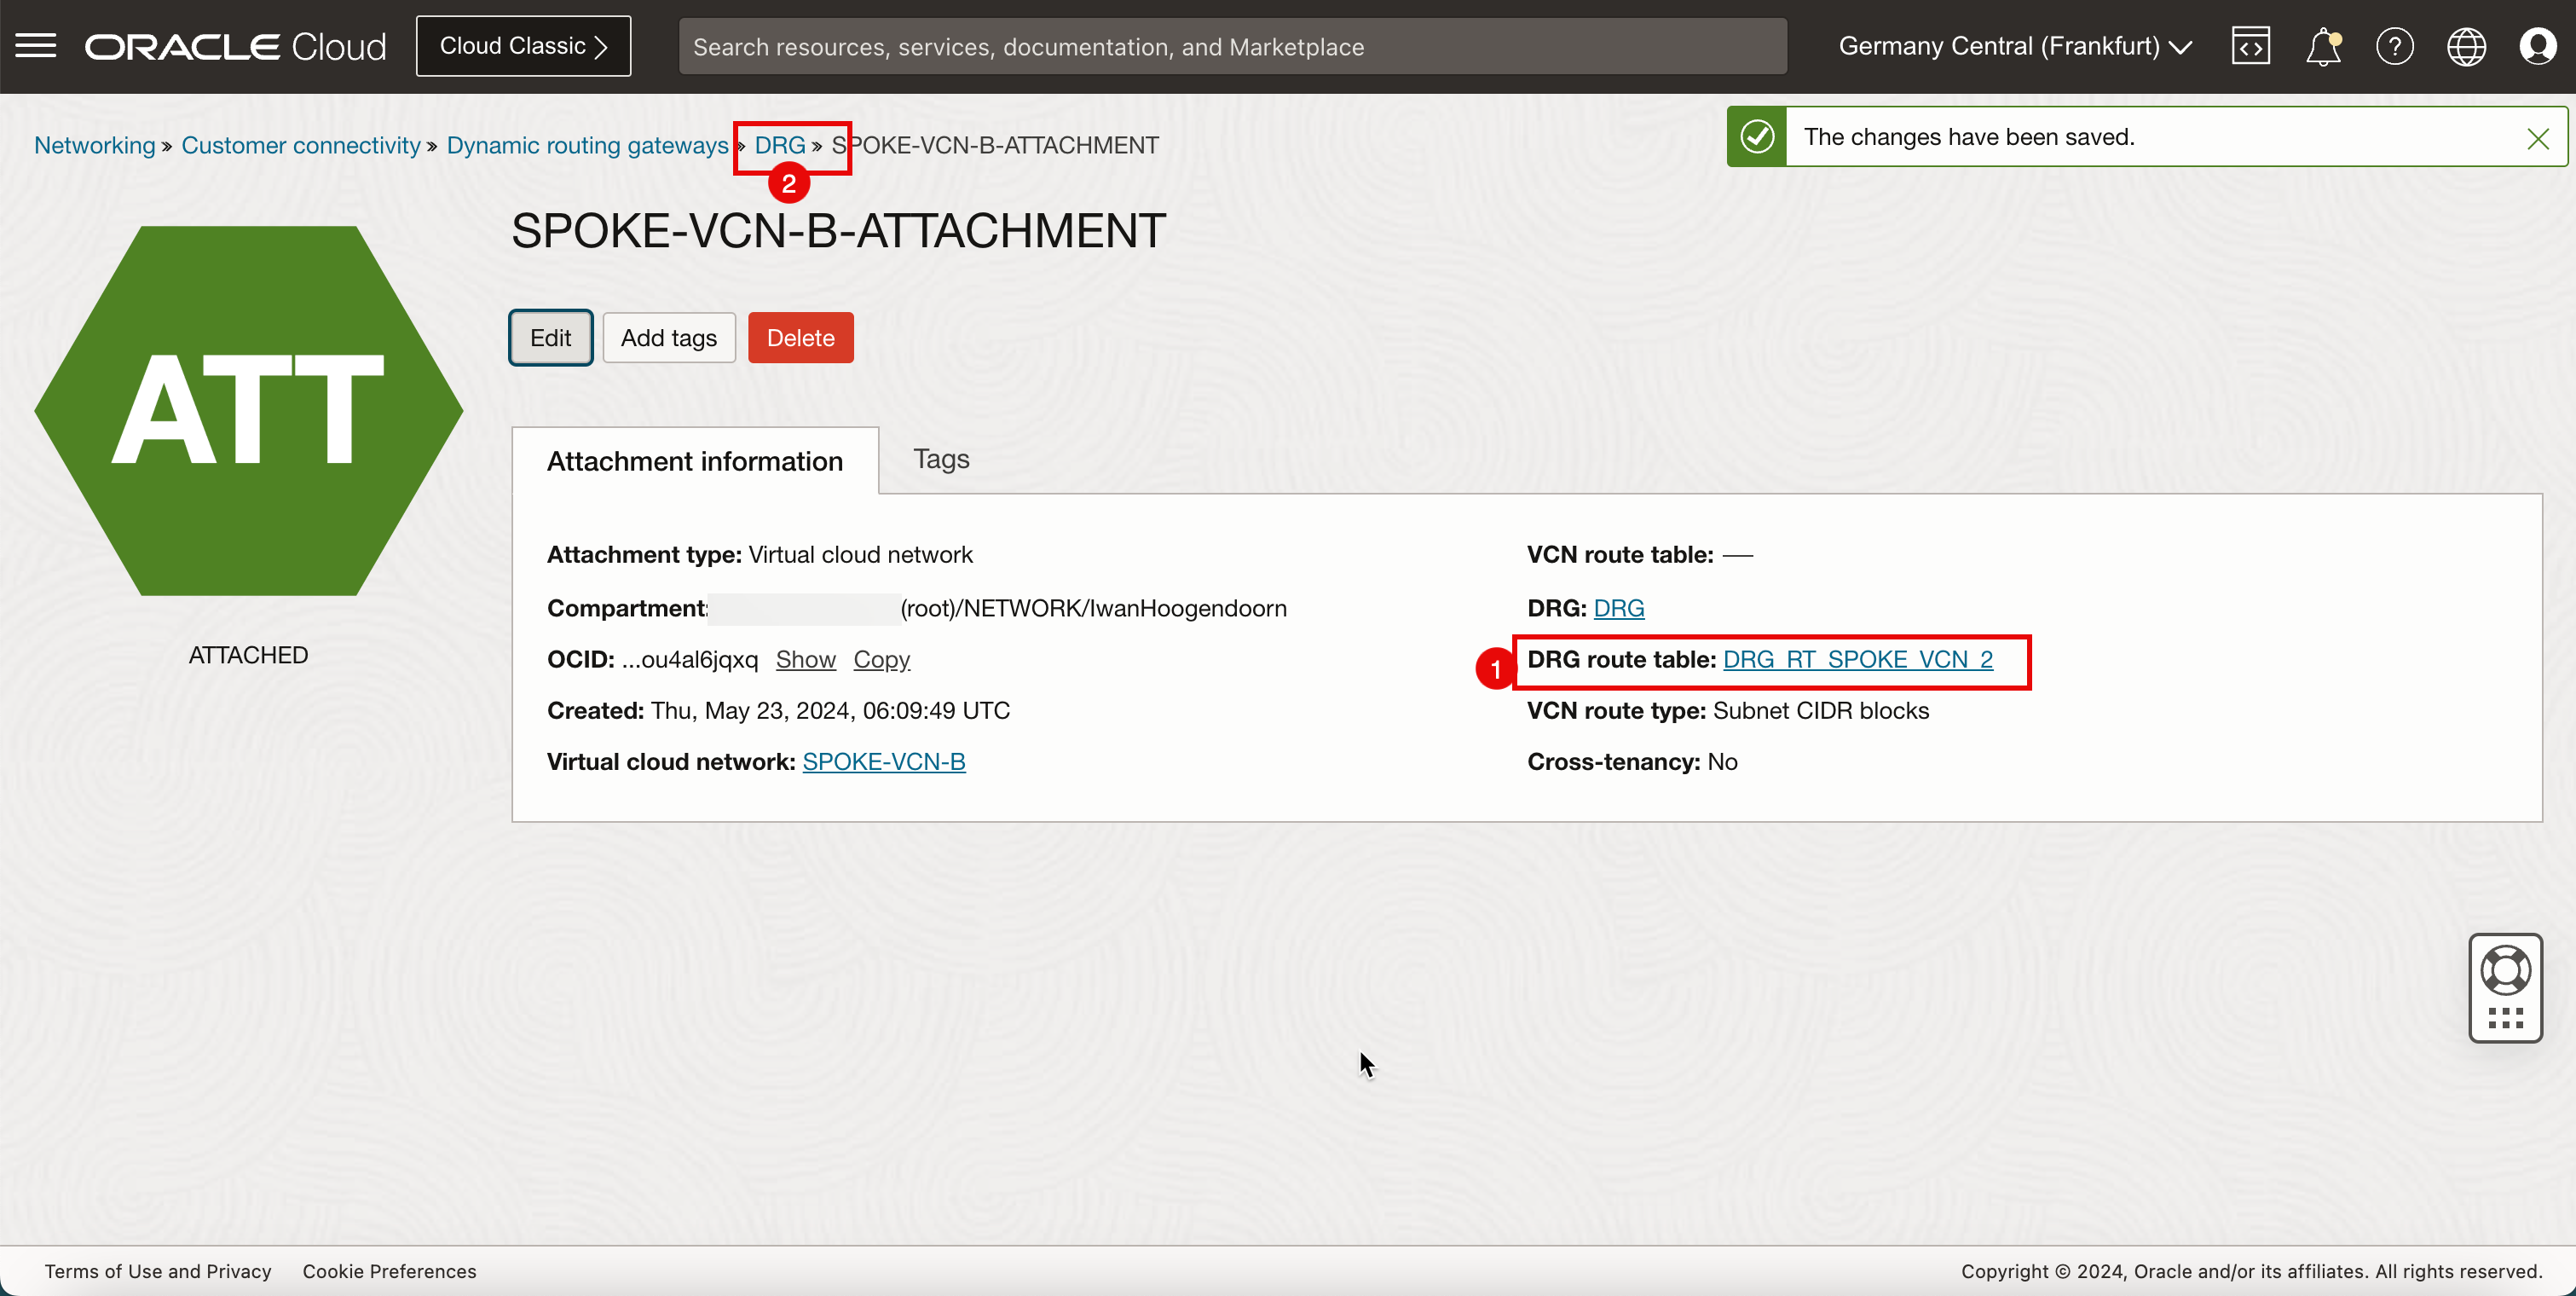This screenshot has height=1296, width=2576.
Task: Click the globe/language icon
Action: click(2467, 46)
